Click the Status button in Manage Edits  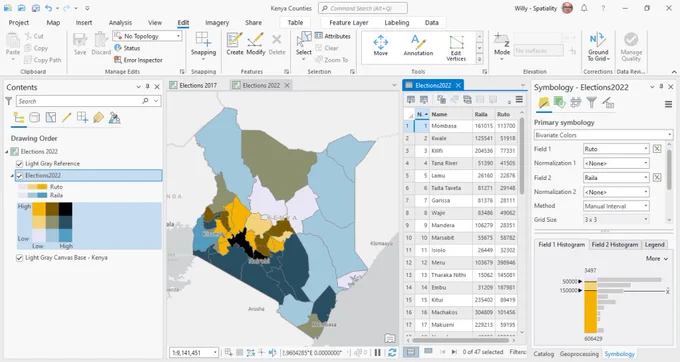[x=127, y=48]
